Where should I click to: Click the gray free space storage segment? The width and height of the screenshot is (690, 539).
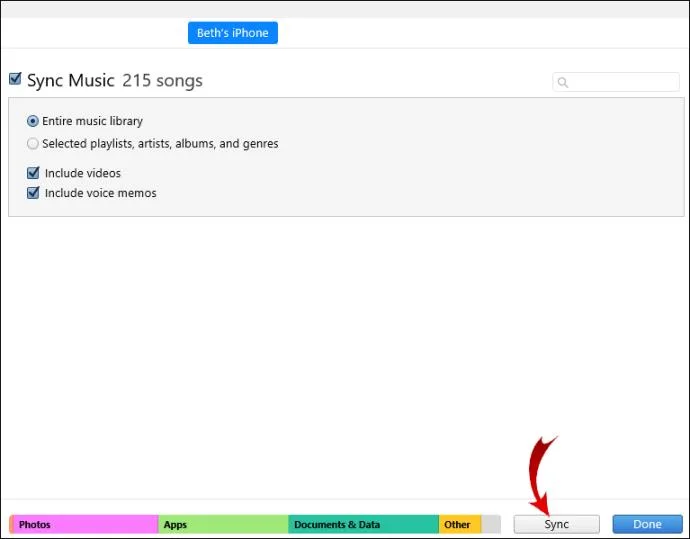click(491, 524)
